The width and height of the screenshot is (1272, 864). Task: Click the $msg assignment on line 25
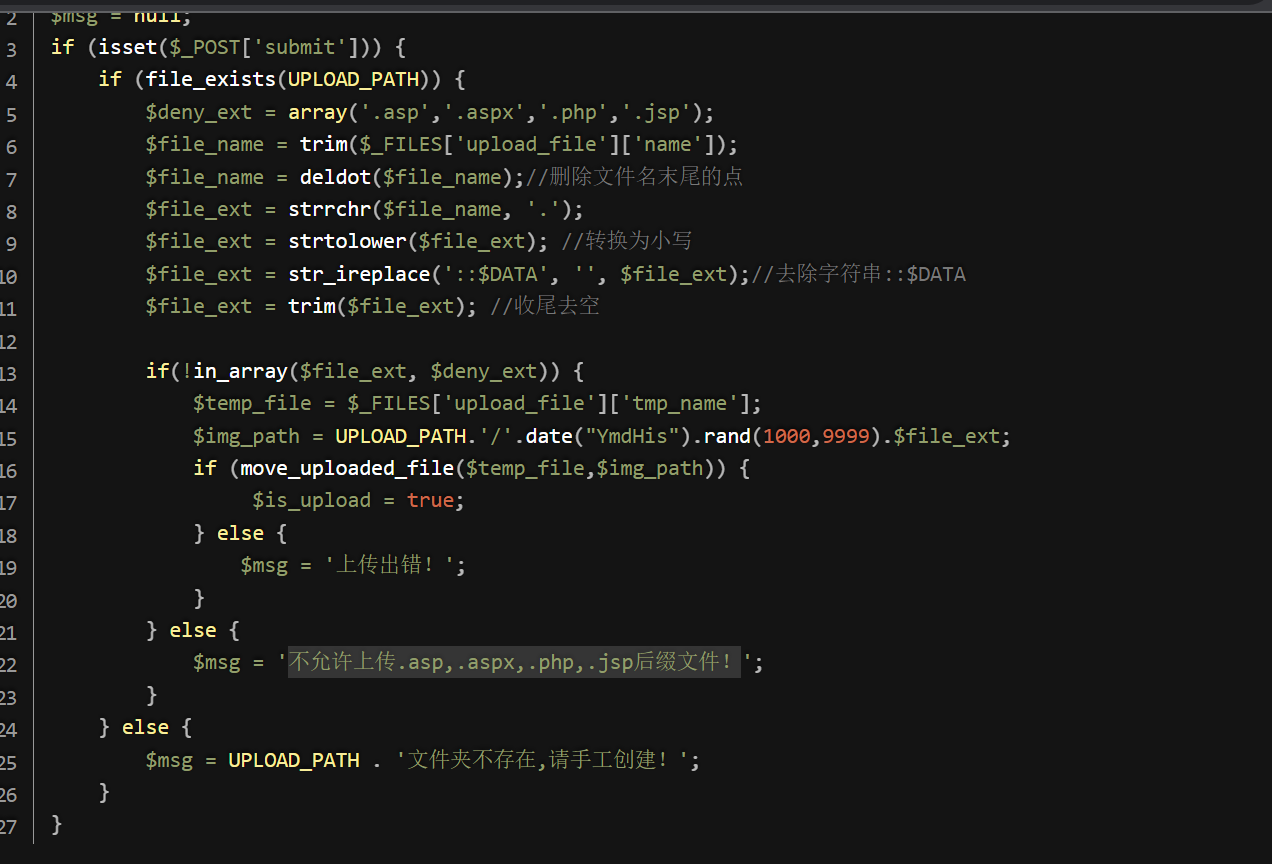169,759
